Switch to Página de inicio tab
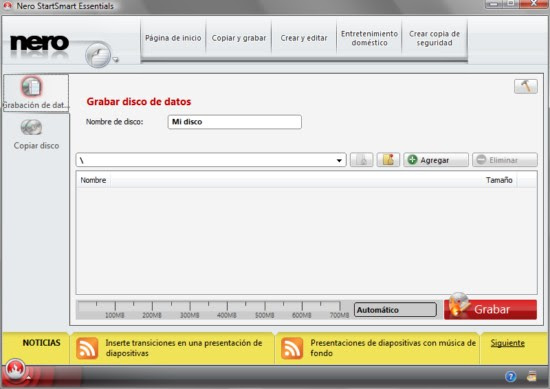Screen dimensions: 550x389 point(173,38)
